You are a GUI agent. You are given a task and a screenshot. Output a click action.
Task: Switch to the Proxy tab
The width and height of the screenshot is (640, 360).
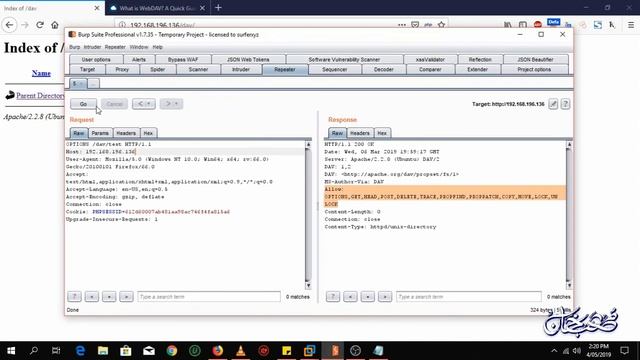click(x=122, y=69)
